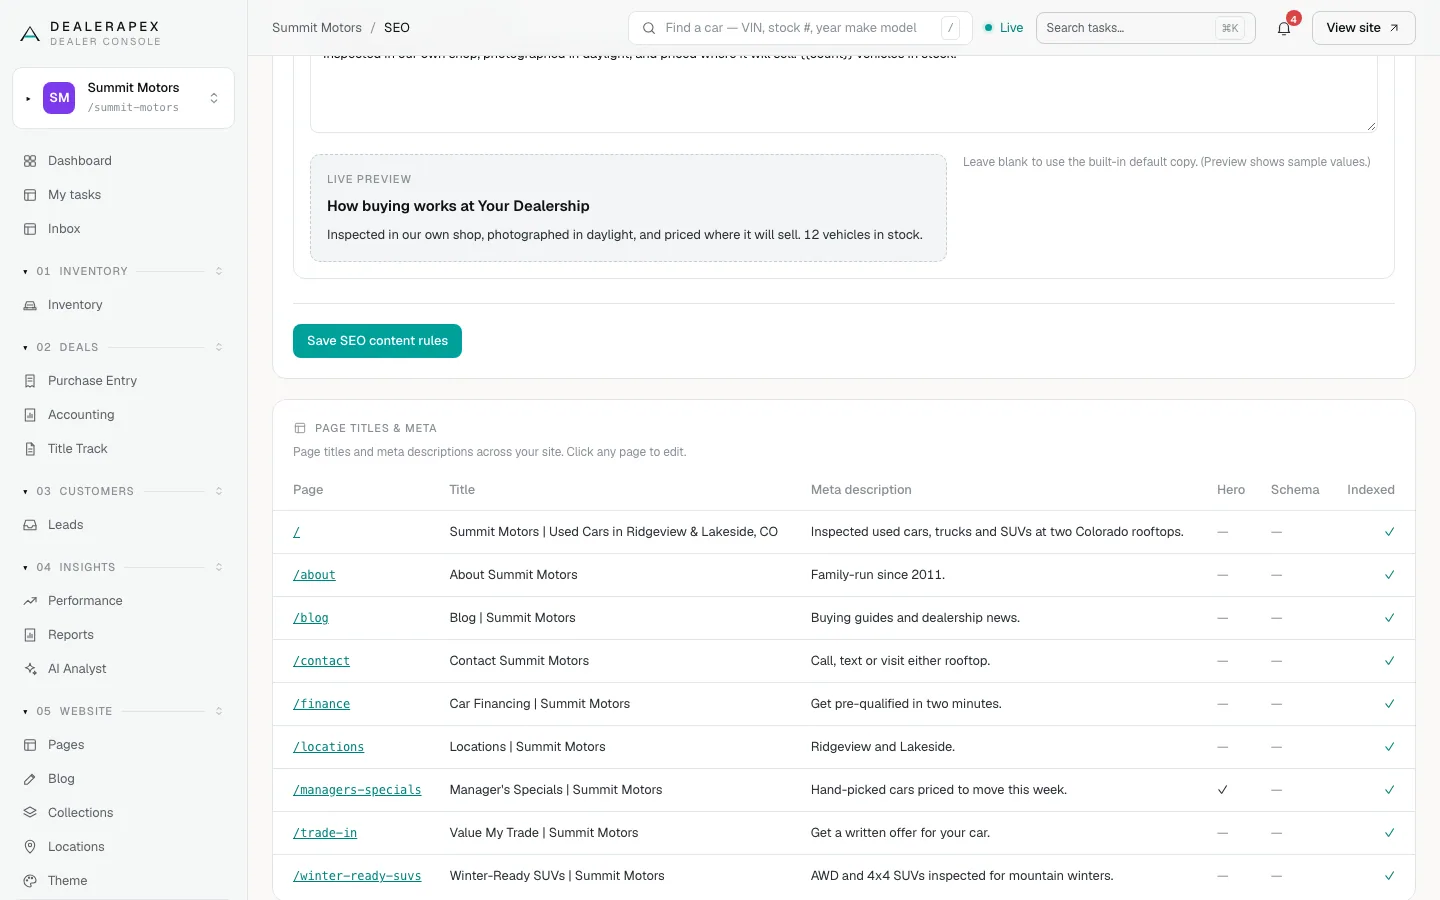This screenshot has width=1440, height=900.
Task: Select the SEO breadcrumb item
Action: [x=397, y=28]
